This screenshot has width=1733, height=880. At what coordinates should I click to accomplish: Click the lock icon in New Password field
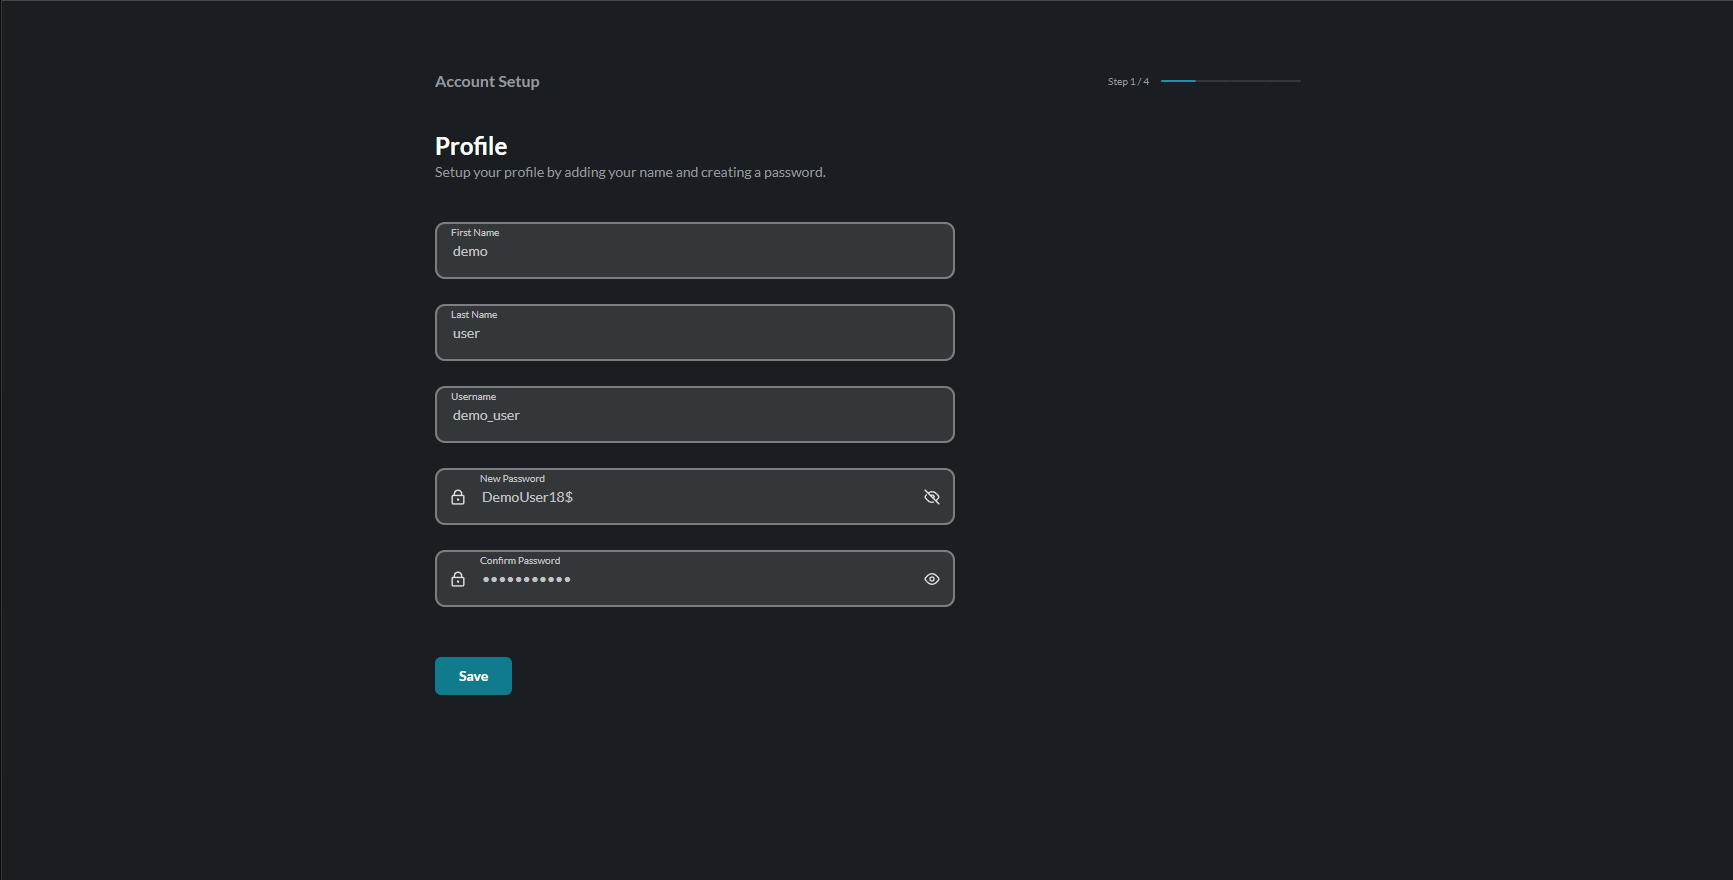[x=458, y=497]
